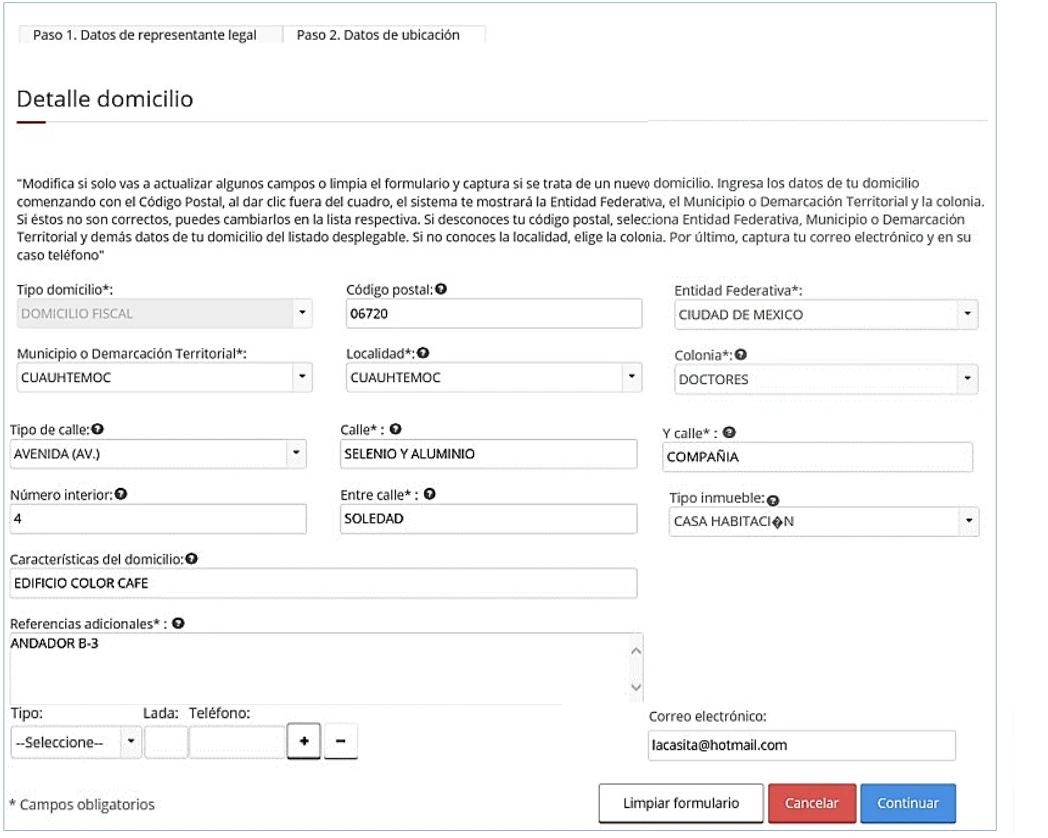Click the Lada input box
The width and height of the screenshot is (1048, 838).
(166, 742)
